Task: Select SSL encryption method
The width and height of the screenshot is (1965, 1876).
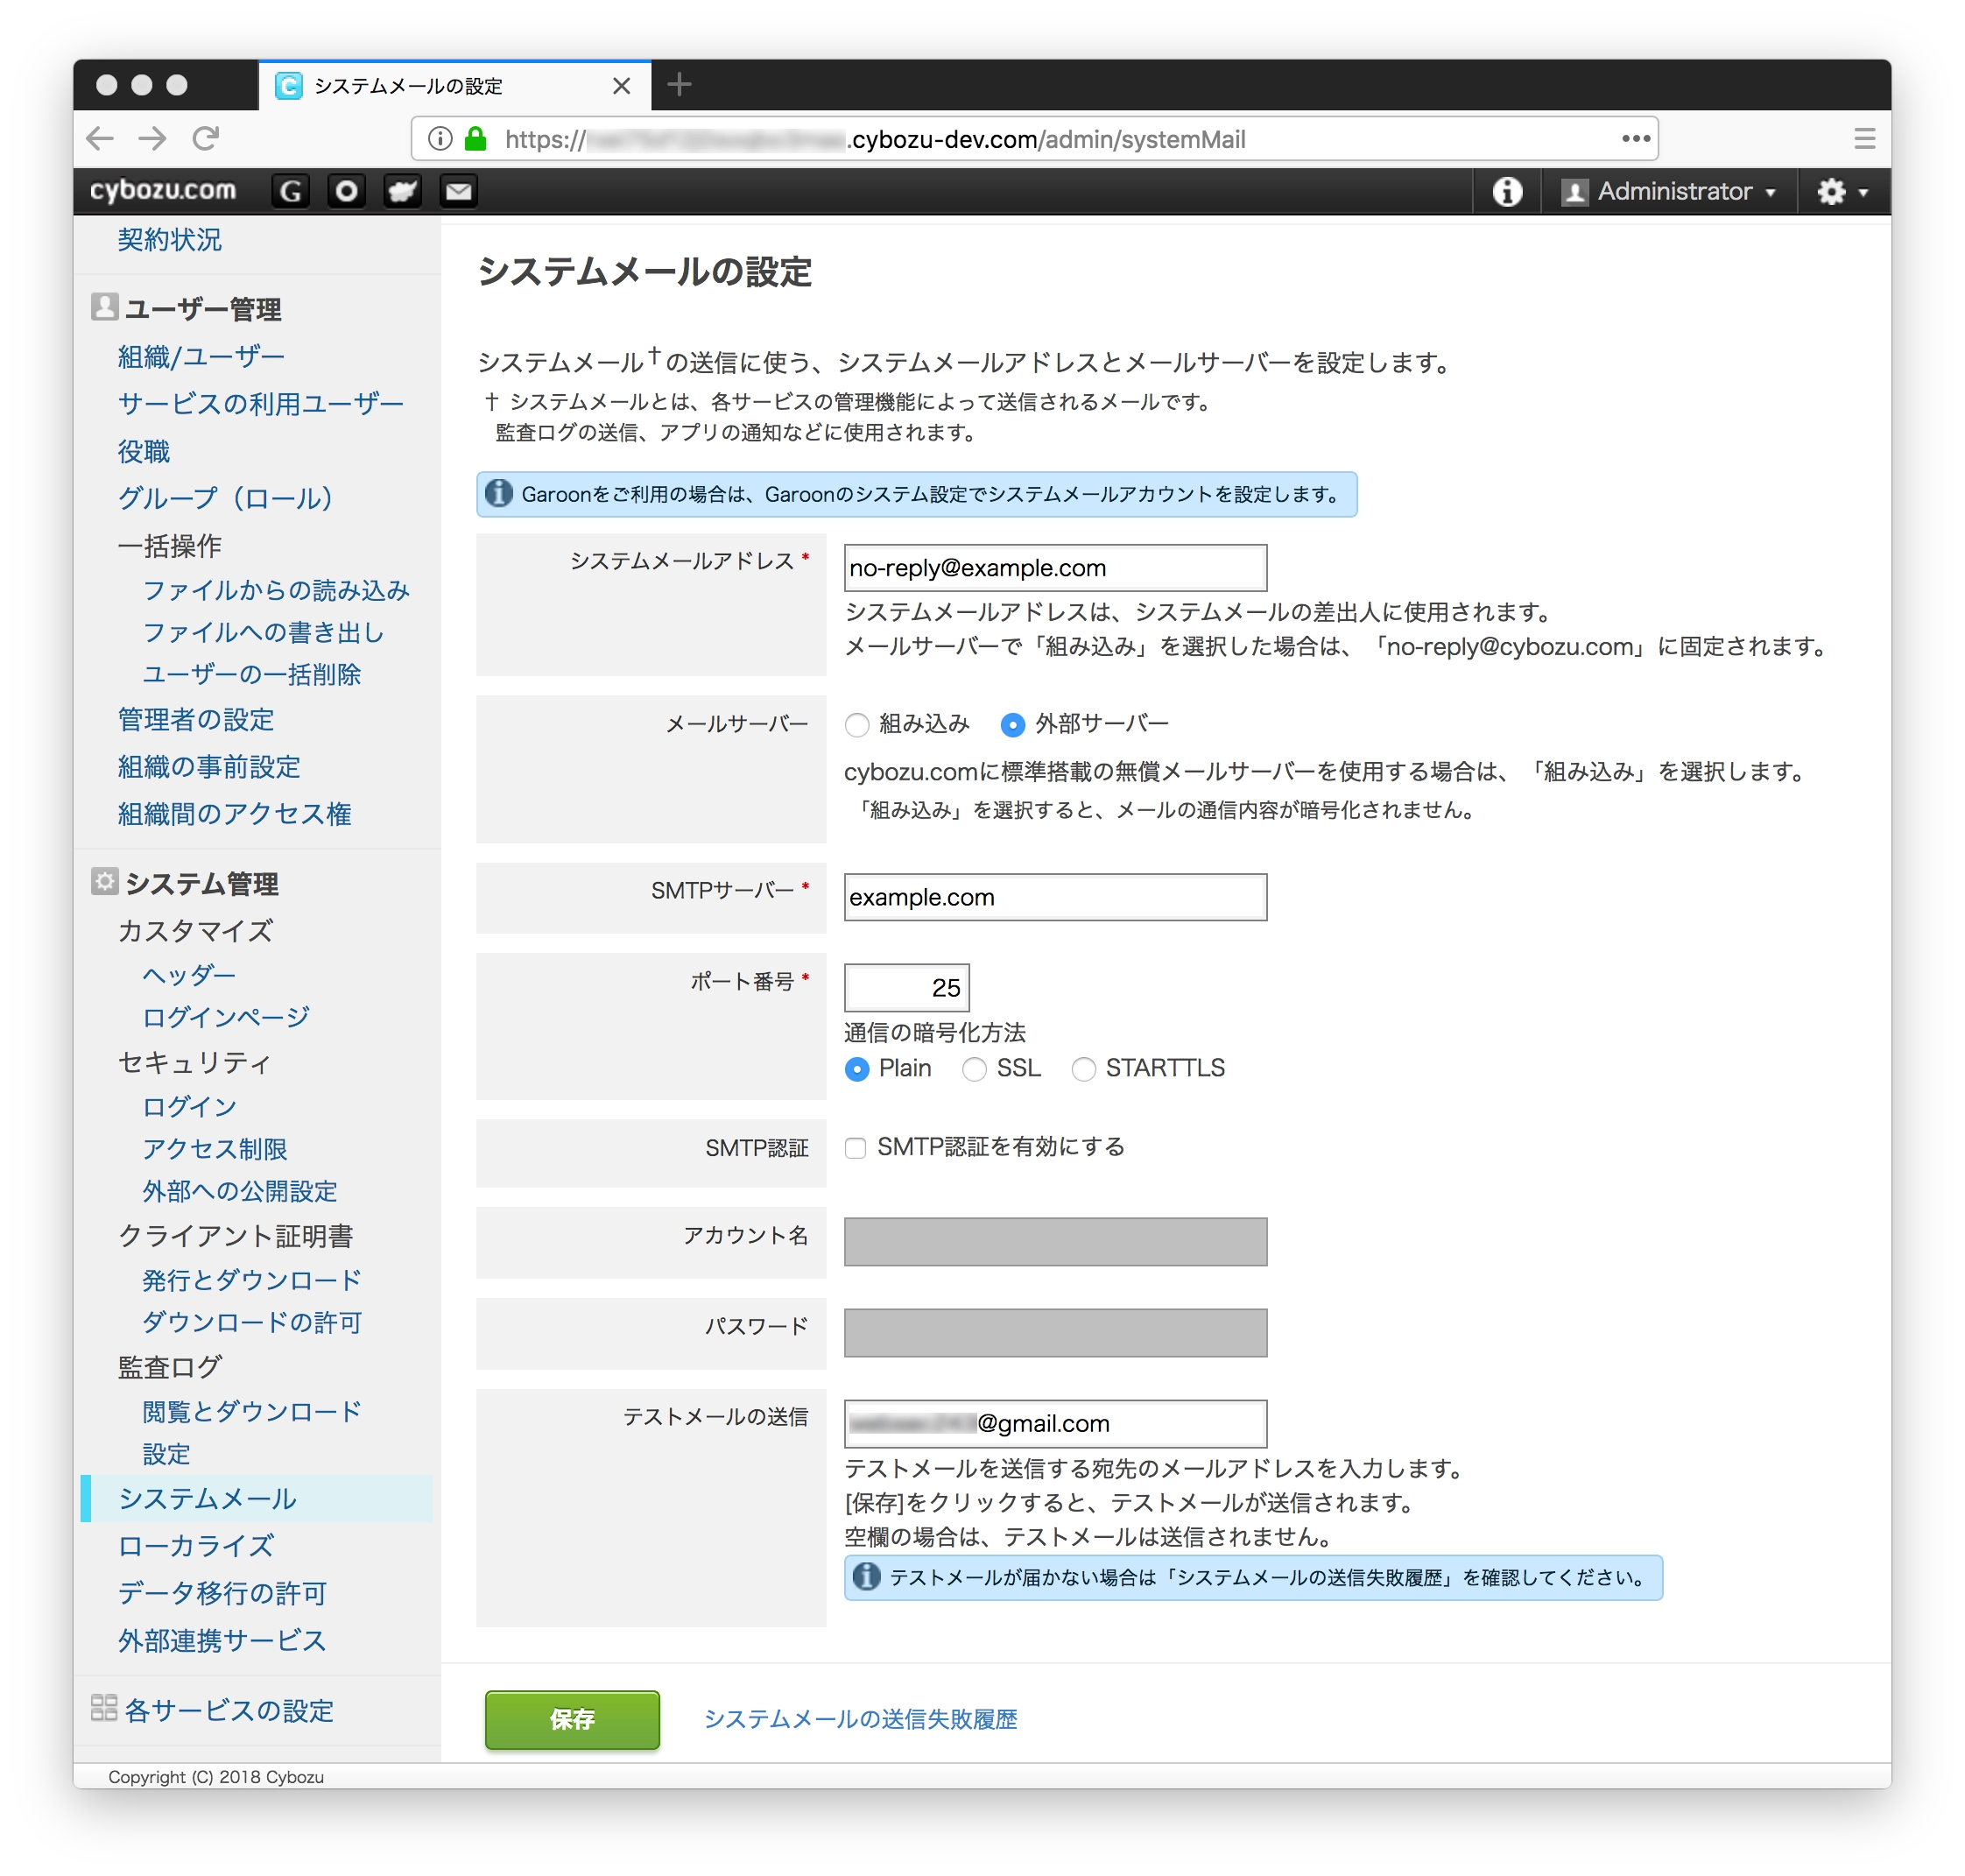Action: pyautogui.click(x=974, y=1070)
